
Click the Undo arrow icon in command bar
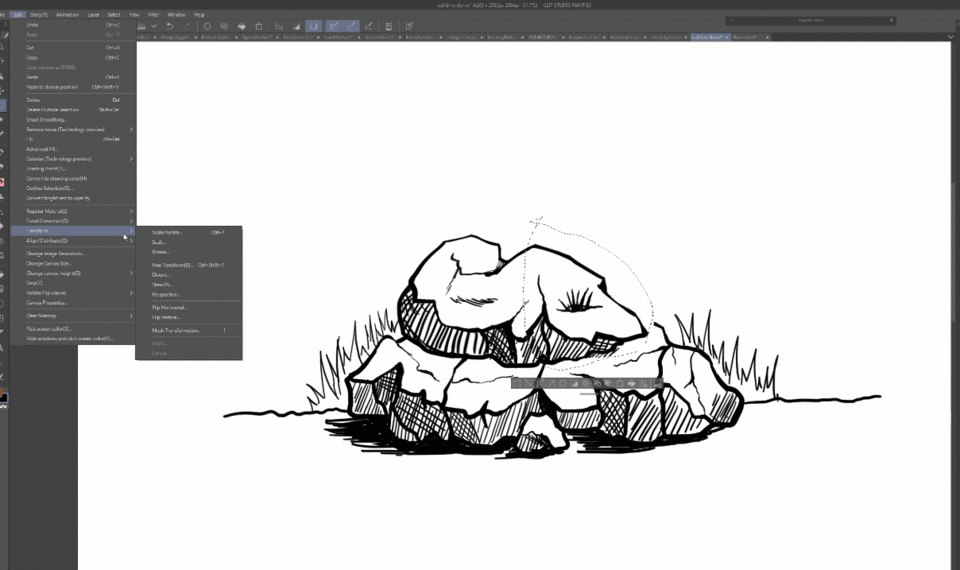[170, 26]
